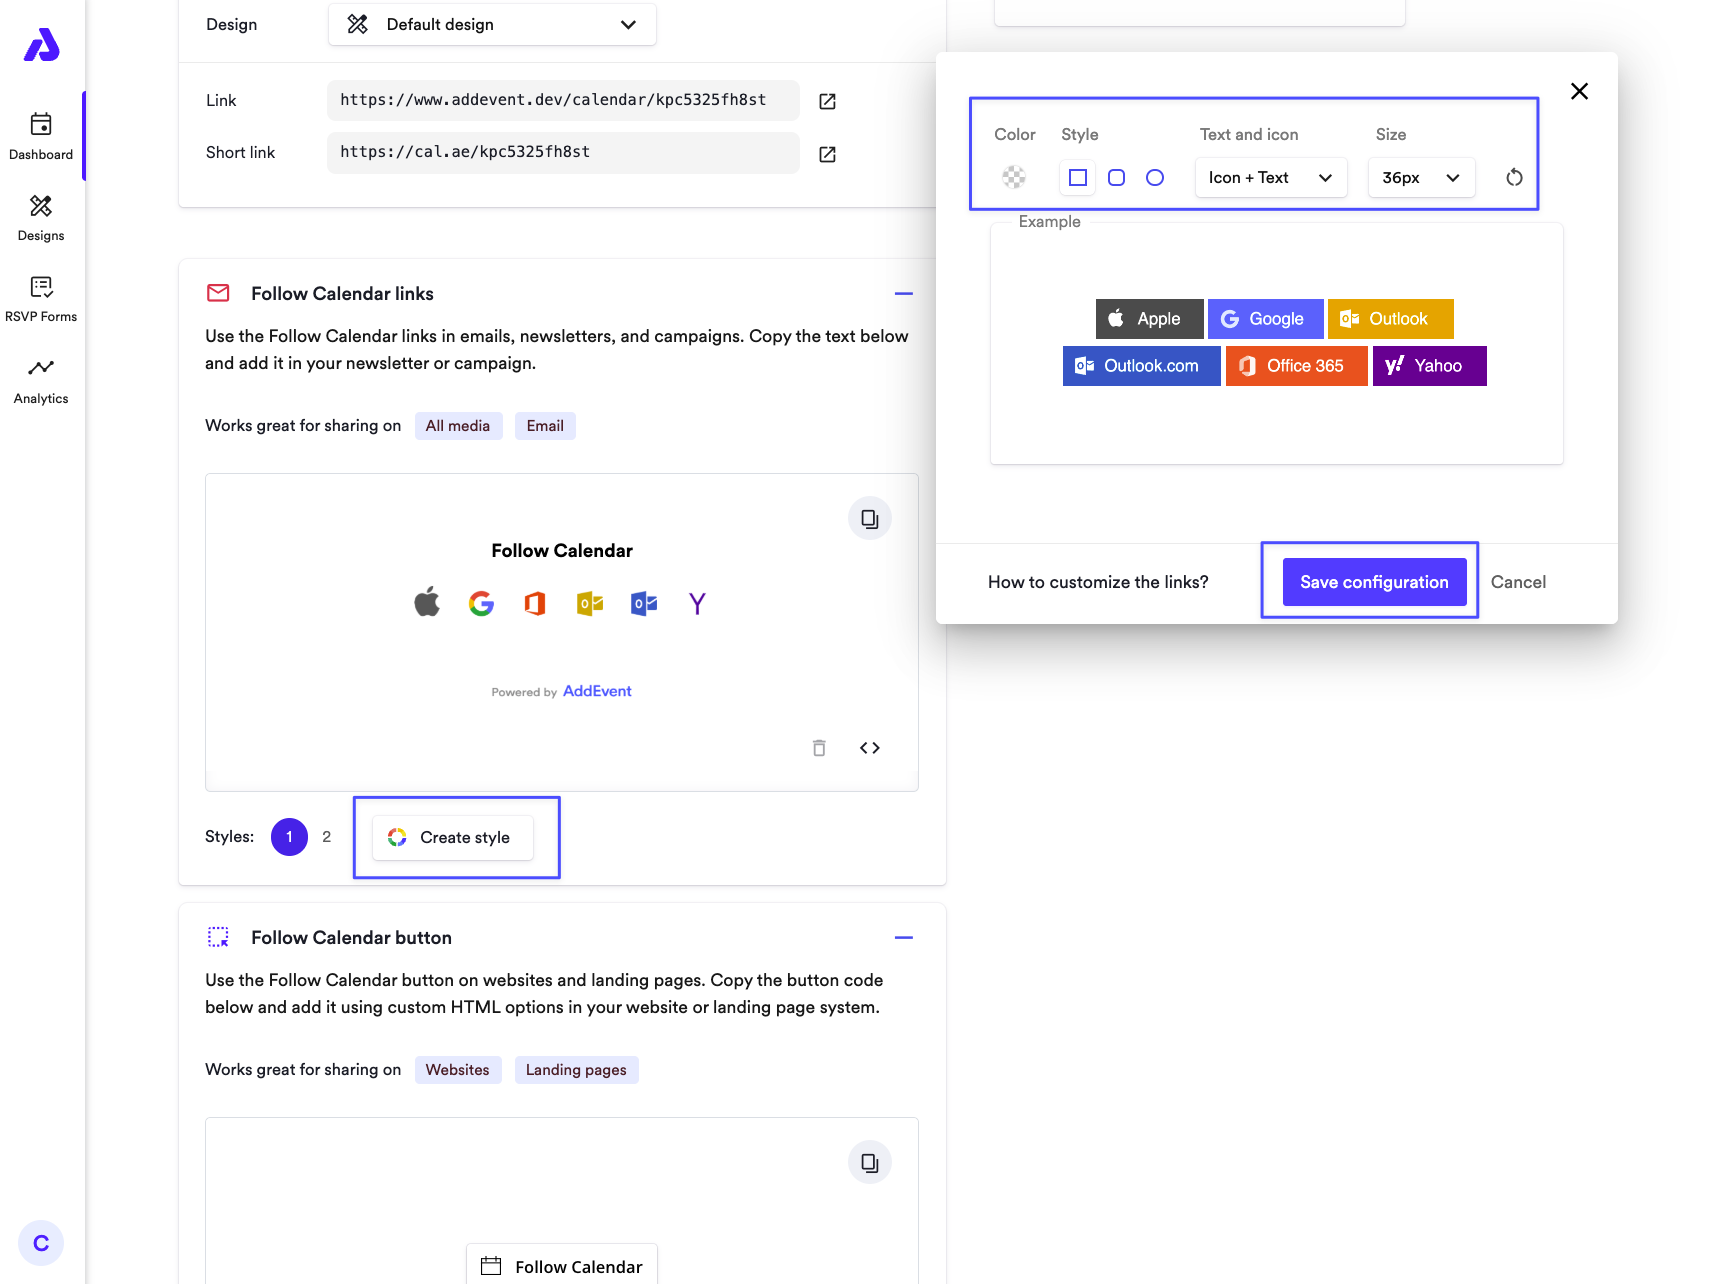The image size is (1726, 1284).
Task: Click the Office 365 icon in the preview
Action: [535, 603]
